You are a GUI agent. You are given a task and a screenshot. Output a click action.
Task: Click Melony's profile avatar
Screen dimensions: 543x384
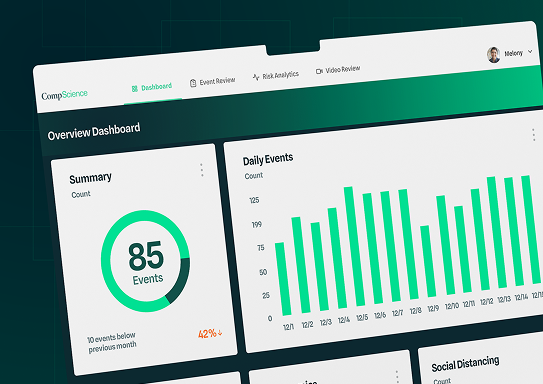tap(493, 55)
